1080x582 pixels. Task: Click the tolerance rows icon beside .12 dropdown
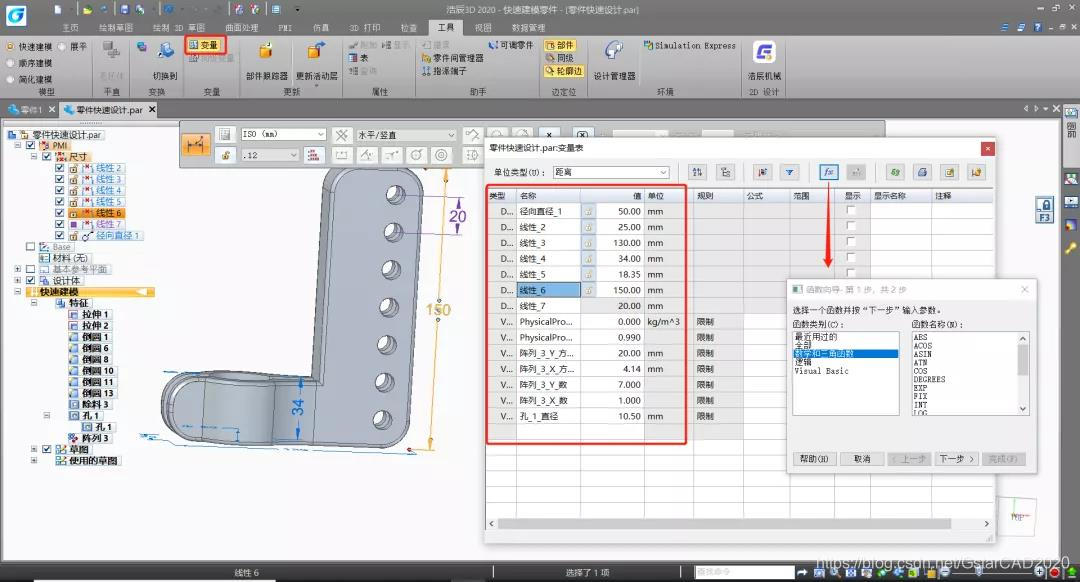tap(313, 156)
